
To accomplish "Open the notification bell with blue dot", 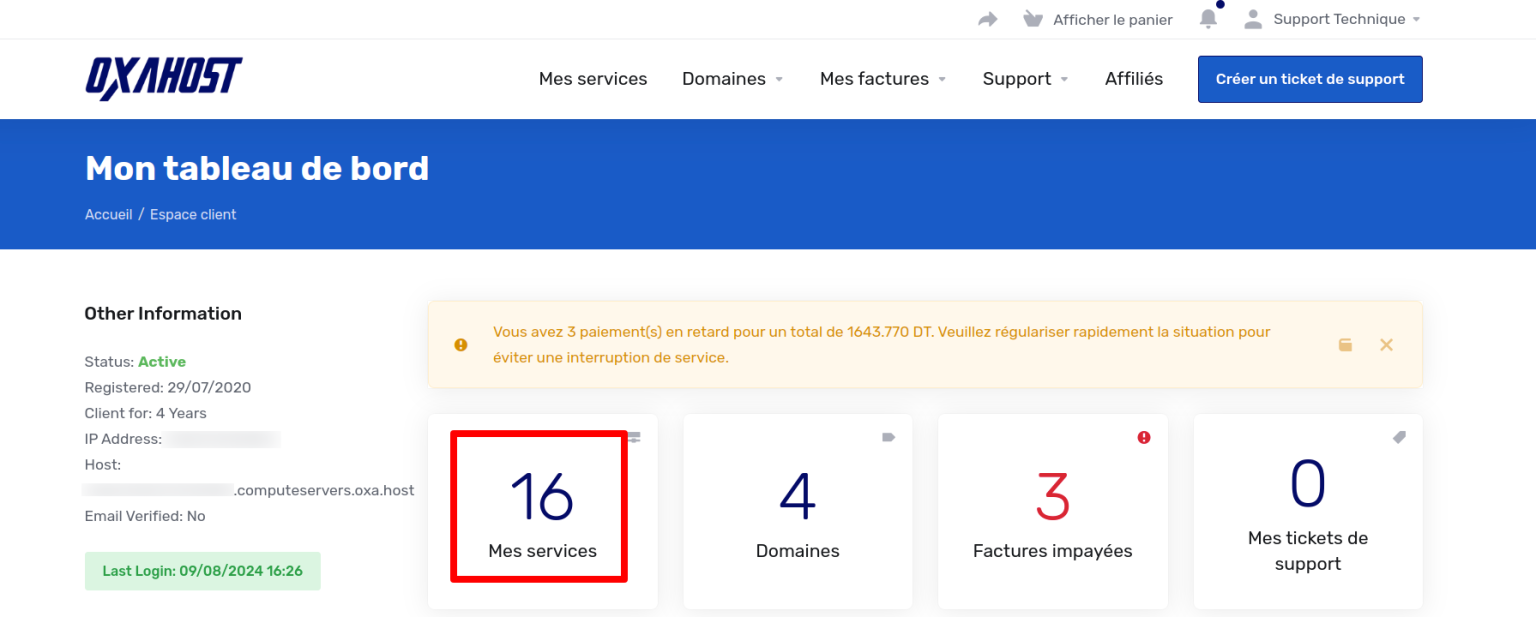I will coord(1208,18).
